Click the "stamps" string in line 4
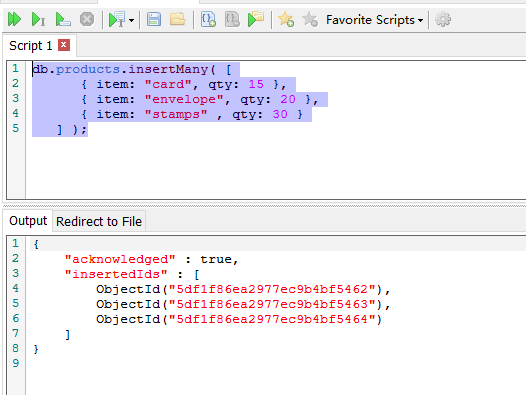This screenshot has height=395, width=526. tap(176, 114)
